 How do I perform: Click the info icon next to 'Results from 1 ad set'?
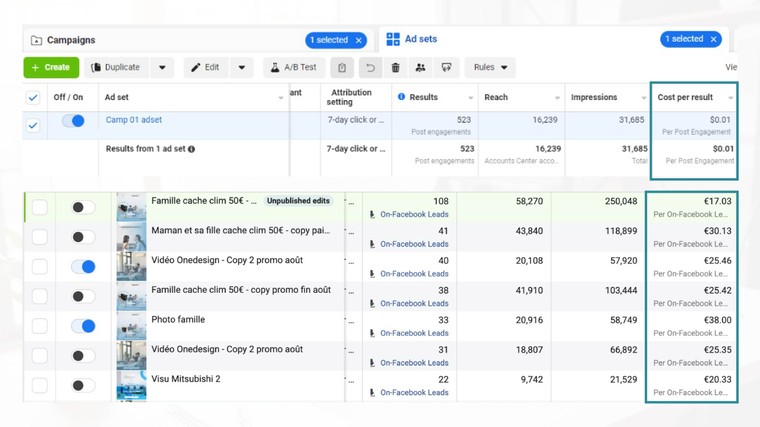coord(192,149)
